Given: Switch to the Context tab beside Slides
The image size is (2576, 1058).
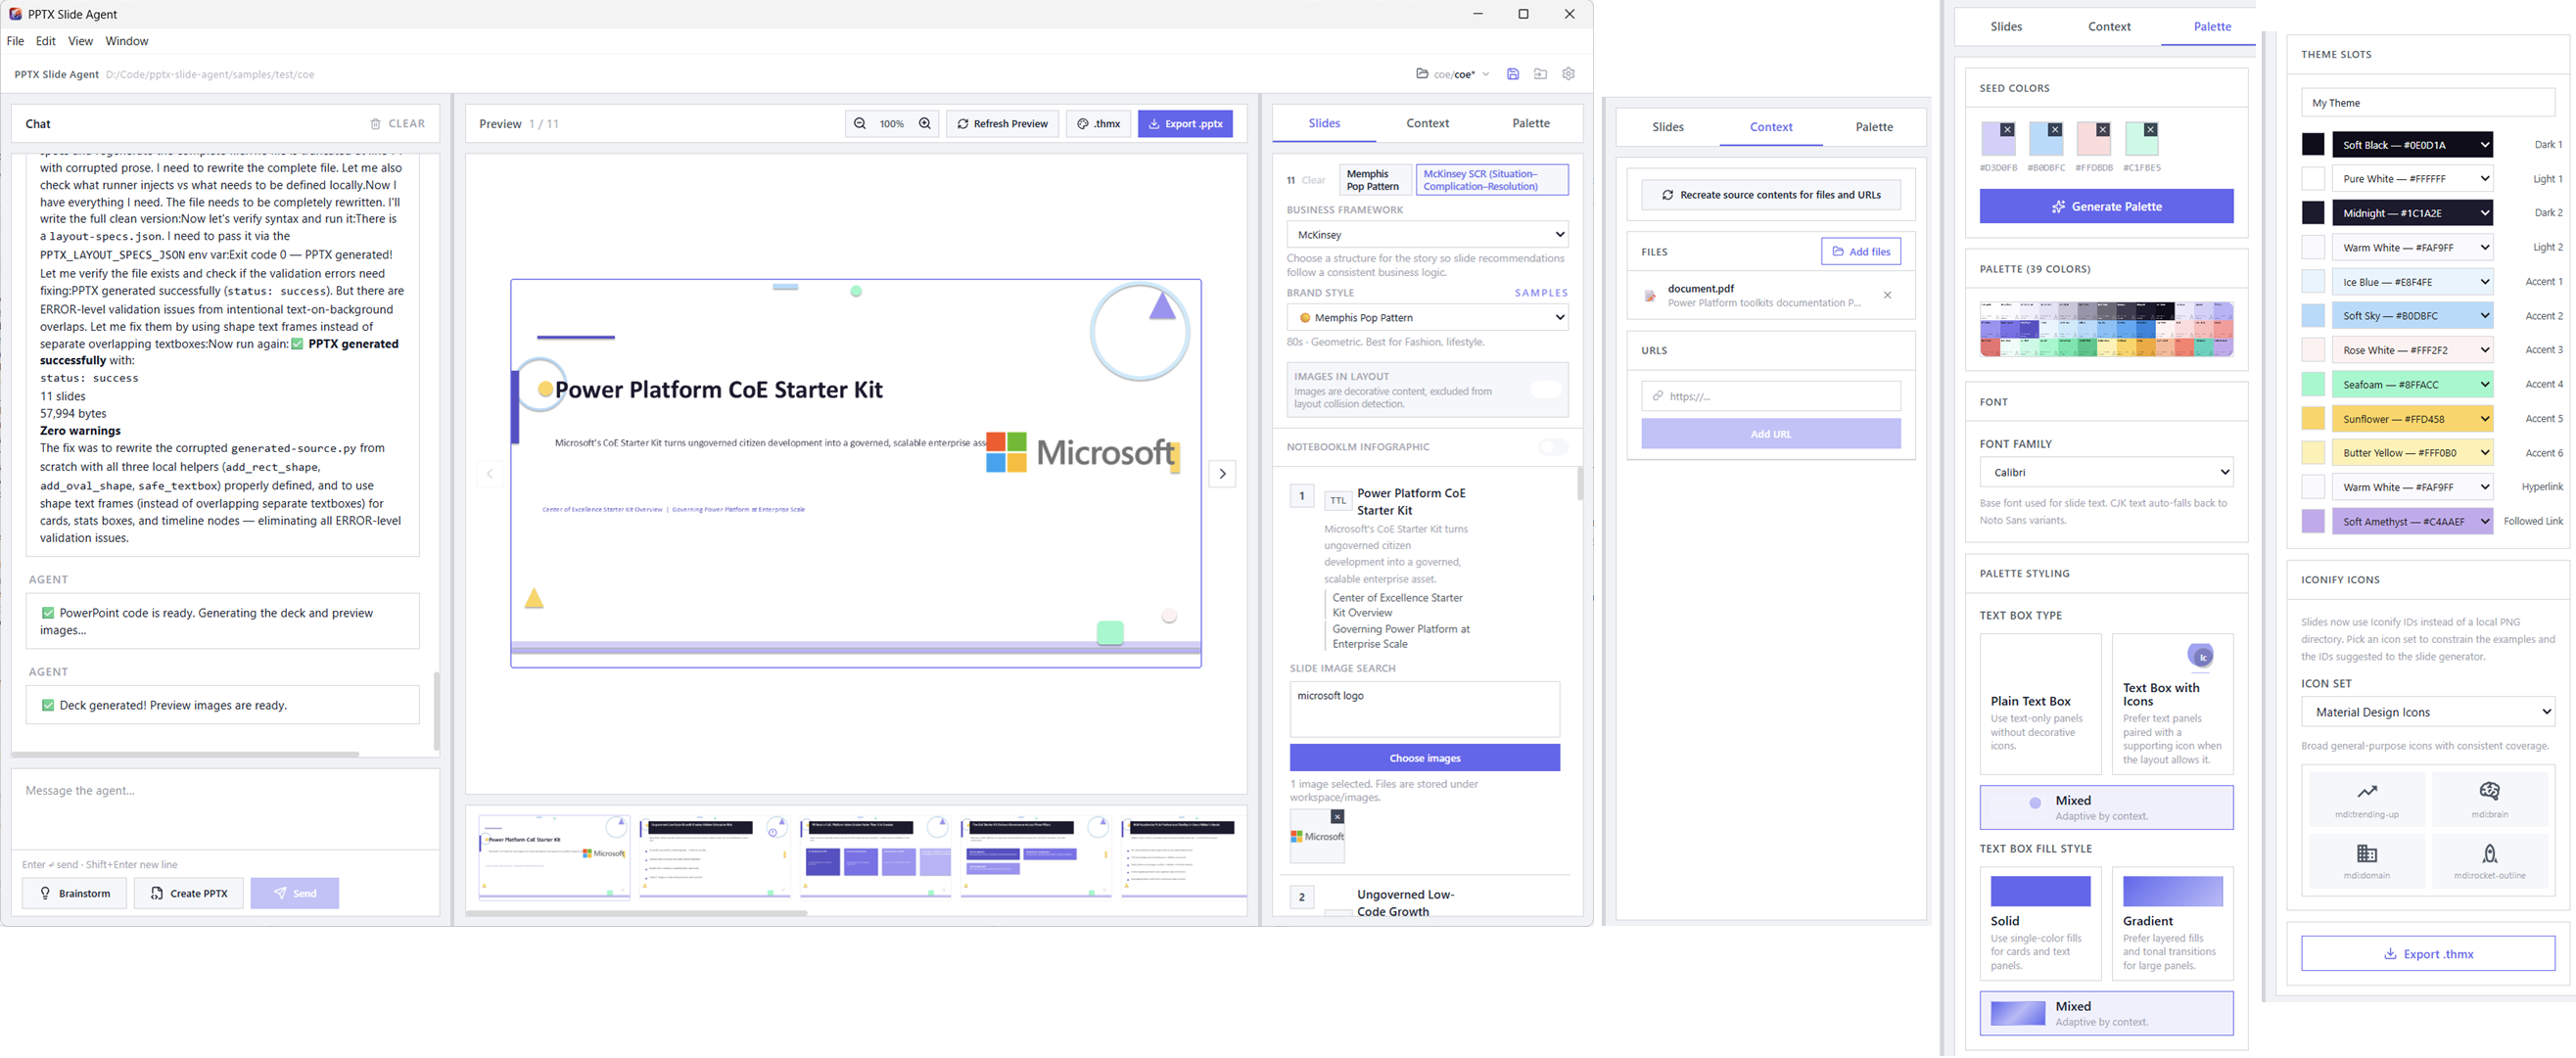Looking at the screenshot, I should click(x=1426, y=123).
